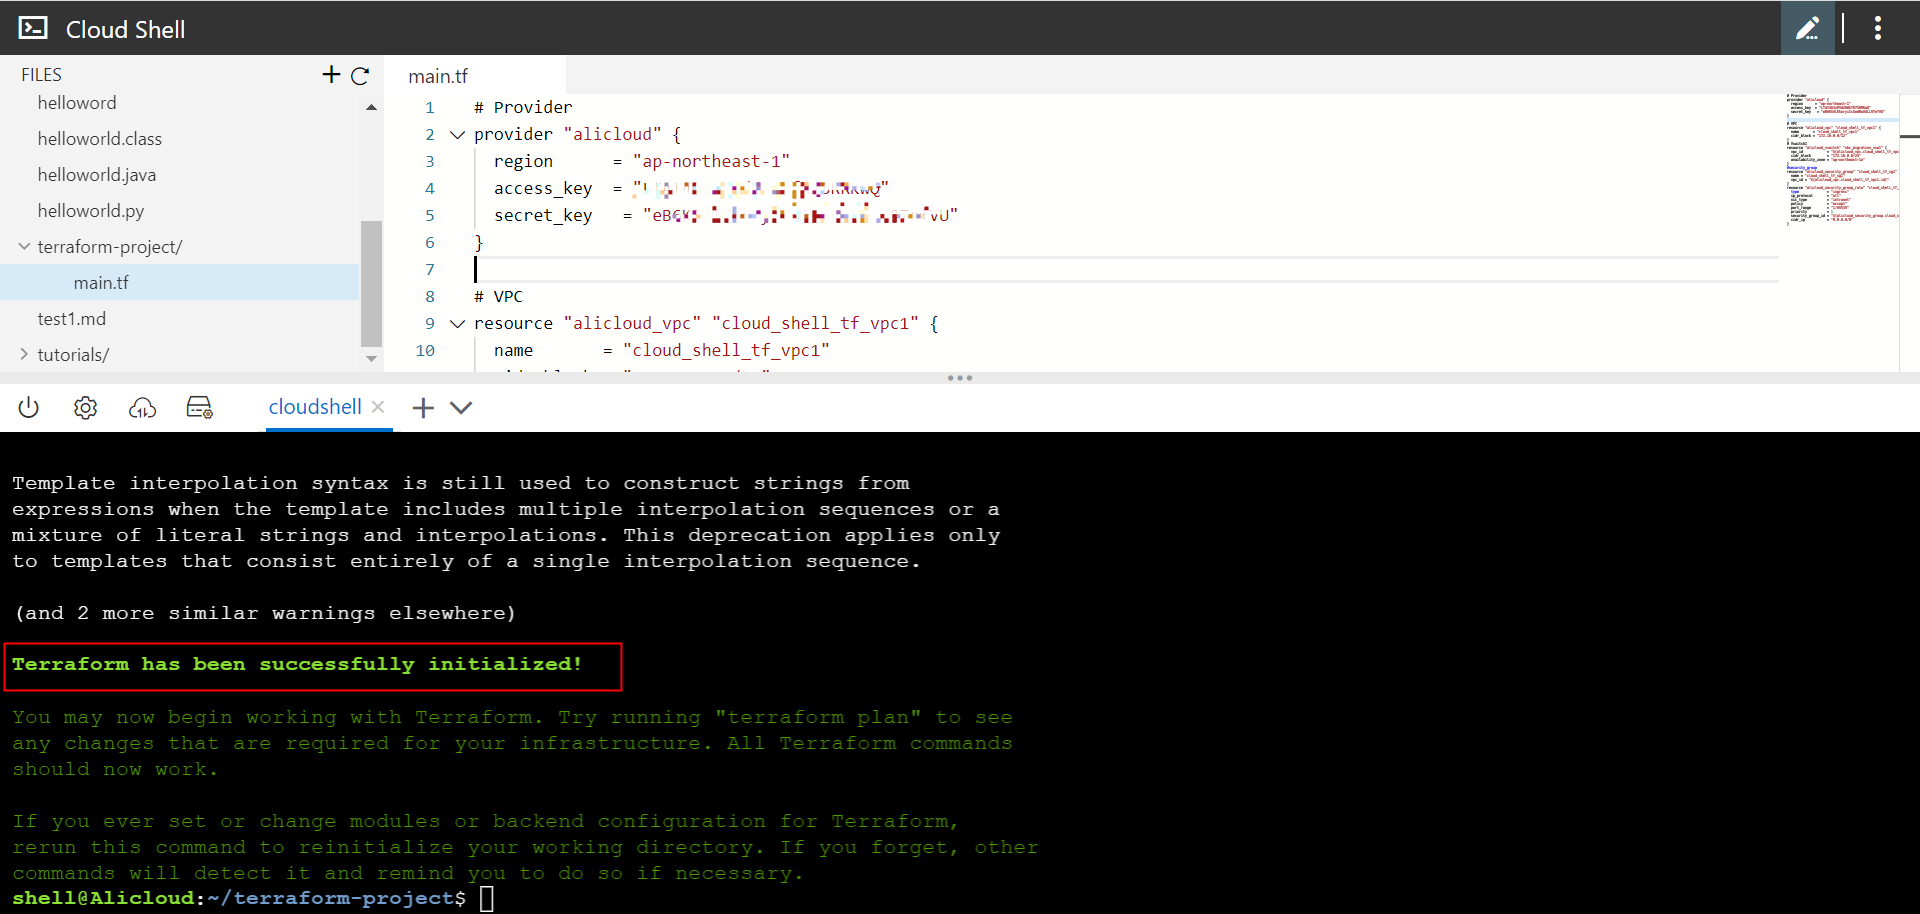Image resolution: width=1920 pixels, height=914 pixels.
Task: Select the main.tf editor tab
Action: click(438, 76)
